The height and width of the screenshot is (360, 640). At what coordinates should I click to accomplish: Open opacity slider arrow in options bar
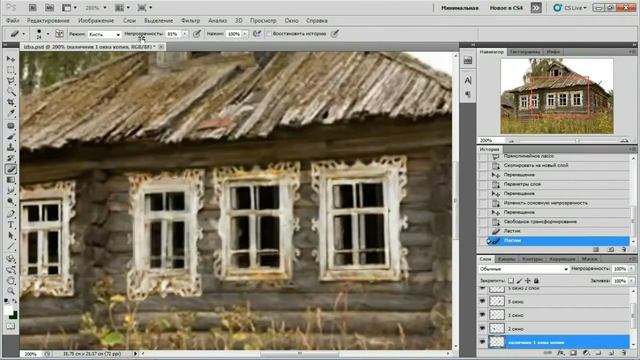pyautogui.click(x=185, y=34)
